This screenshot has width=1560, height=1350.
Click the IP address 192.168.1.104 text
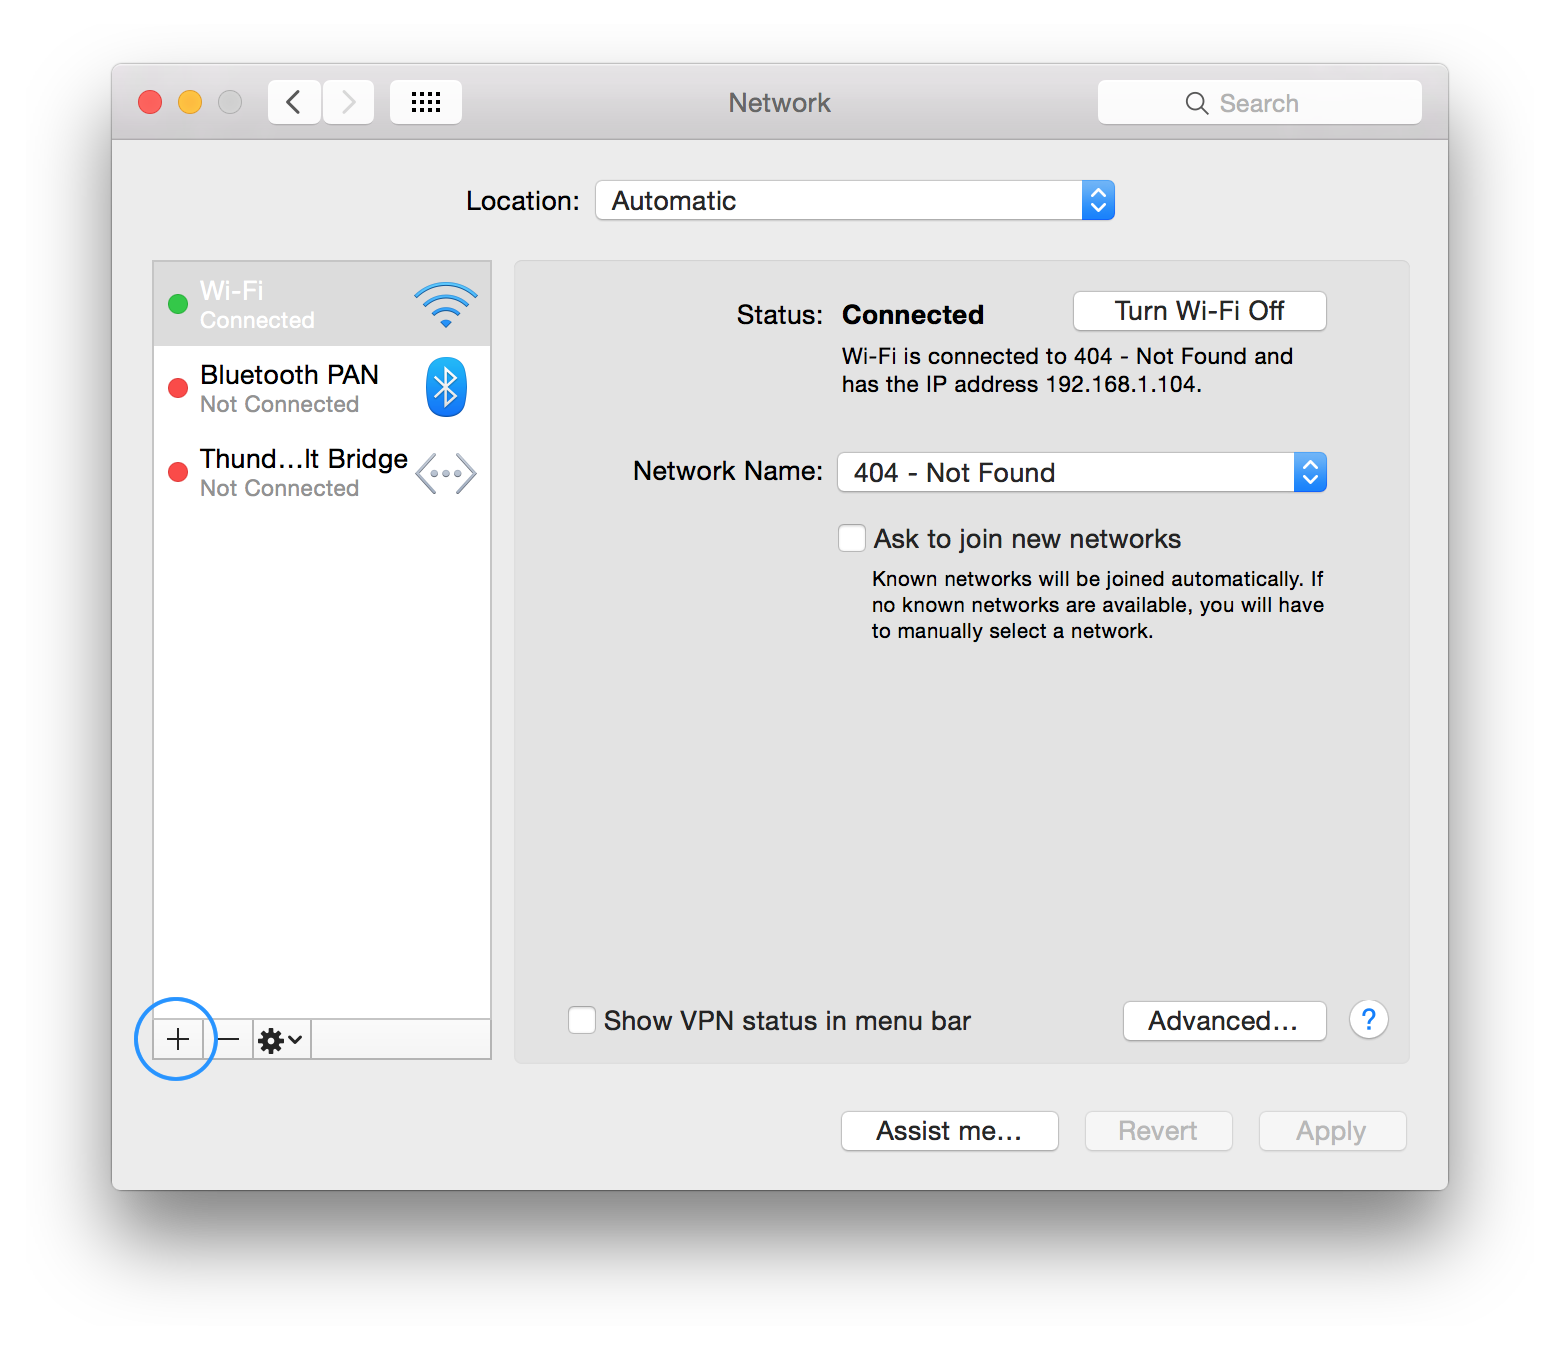(x=1121, y=385)
